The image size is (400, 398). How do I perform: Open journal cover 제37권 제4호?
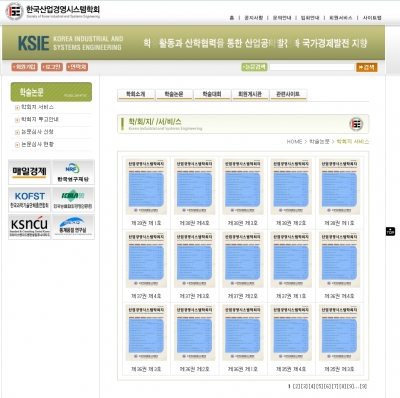click(146, 260)
